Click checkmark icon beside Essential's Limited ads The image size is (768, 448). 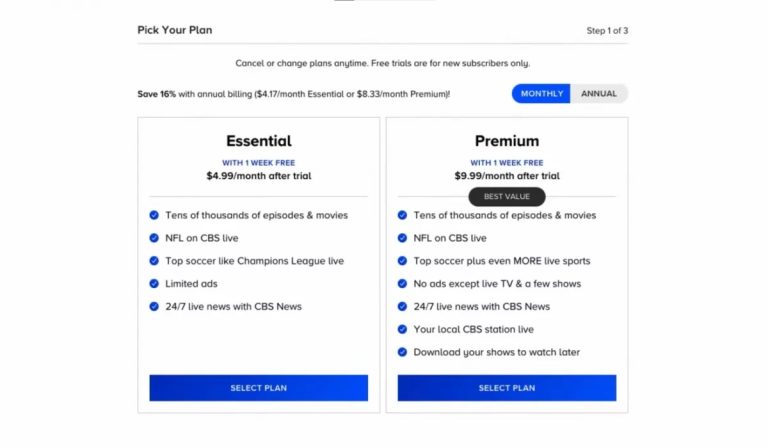click(x=154, y=284)
